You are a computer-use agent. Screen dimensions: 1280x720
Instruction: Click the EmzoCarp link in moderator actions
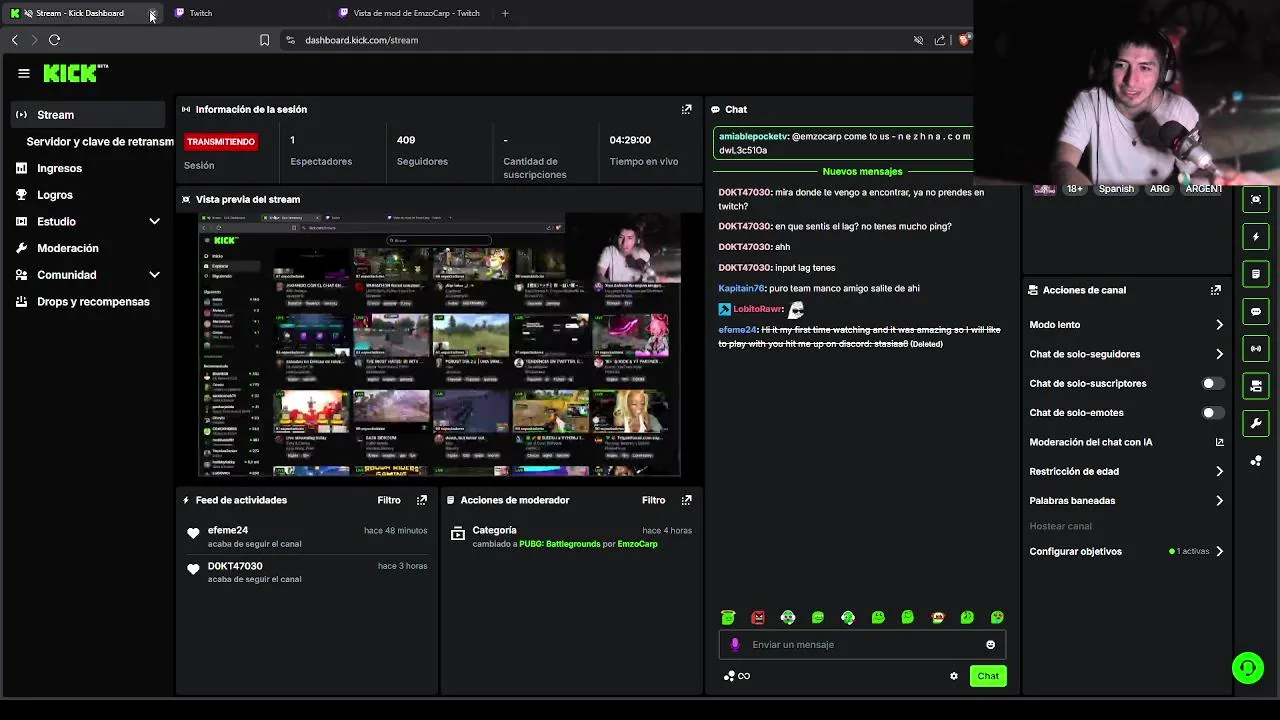638,544
